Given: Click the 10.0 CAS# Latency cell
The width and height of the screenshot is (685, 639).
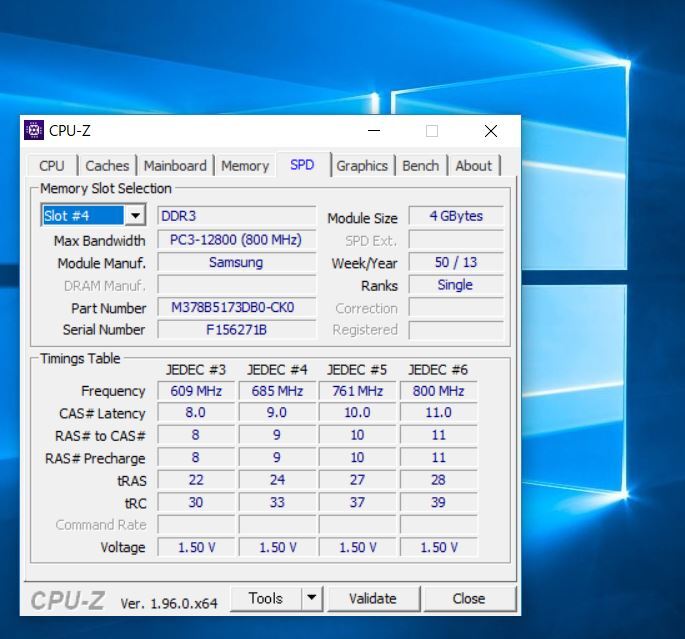Looking at the screenshot, I should tap(357, 412).
